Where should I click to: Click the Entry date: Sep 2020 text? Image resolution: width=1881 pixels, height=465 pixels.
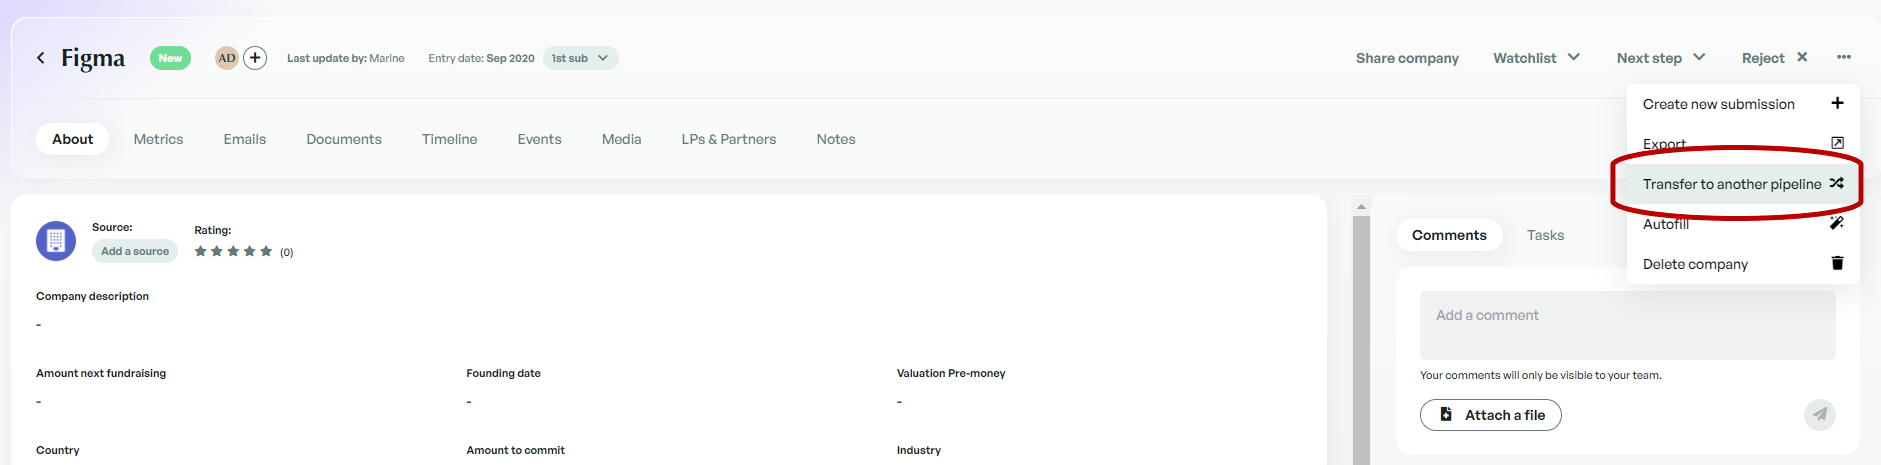[481, 58]
